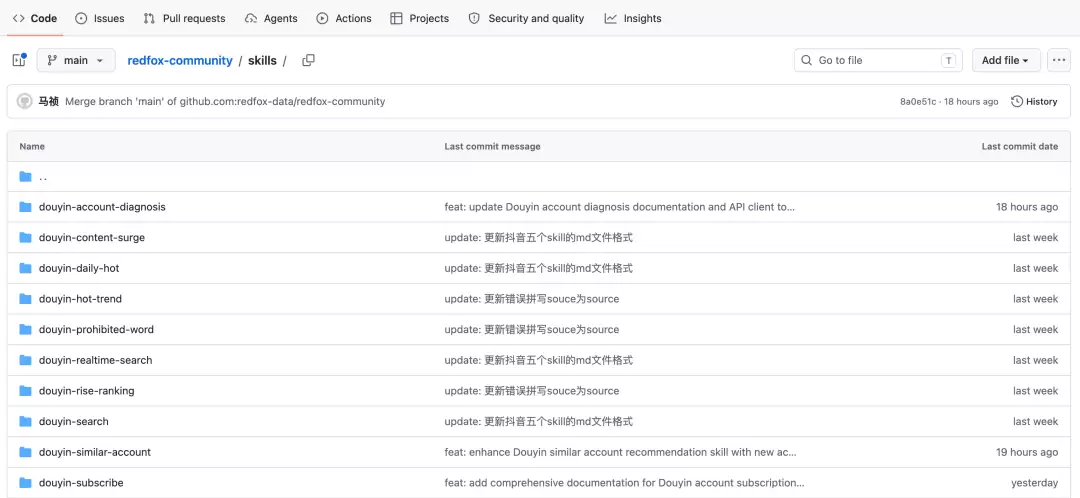
Task: Click the '19 hours ago' commit date
Action: (1027, 452)
